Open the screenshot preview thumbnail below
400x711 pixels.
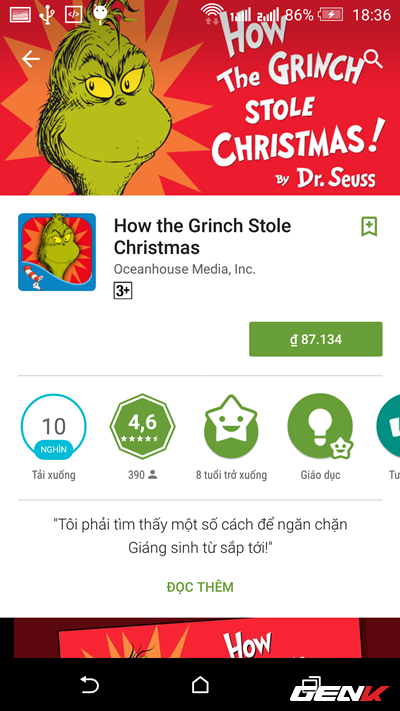(200, 638)
